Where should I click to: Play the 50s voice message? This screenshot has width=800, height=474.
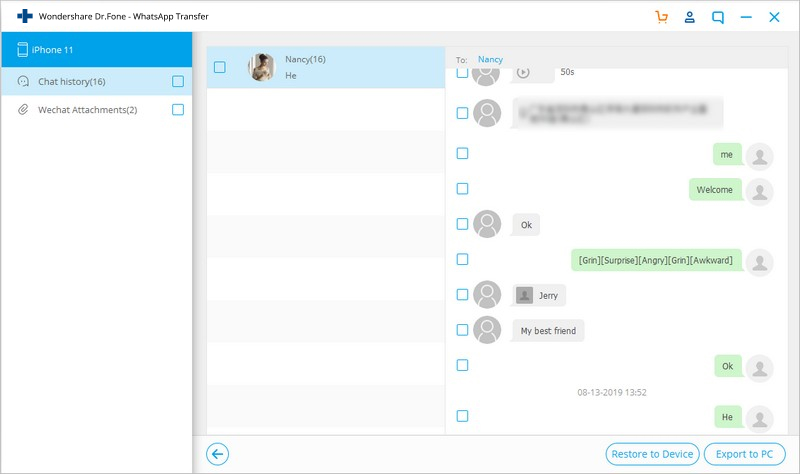tap(523, 73)
